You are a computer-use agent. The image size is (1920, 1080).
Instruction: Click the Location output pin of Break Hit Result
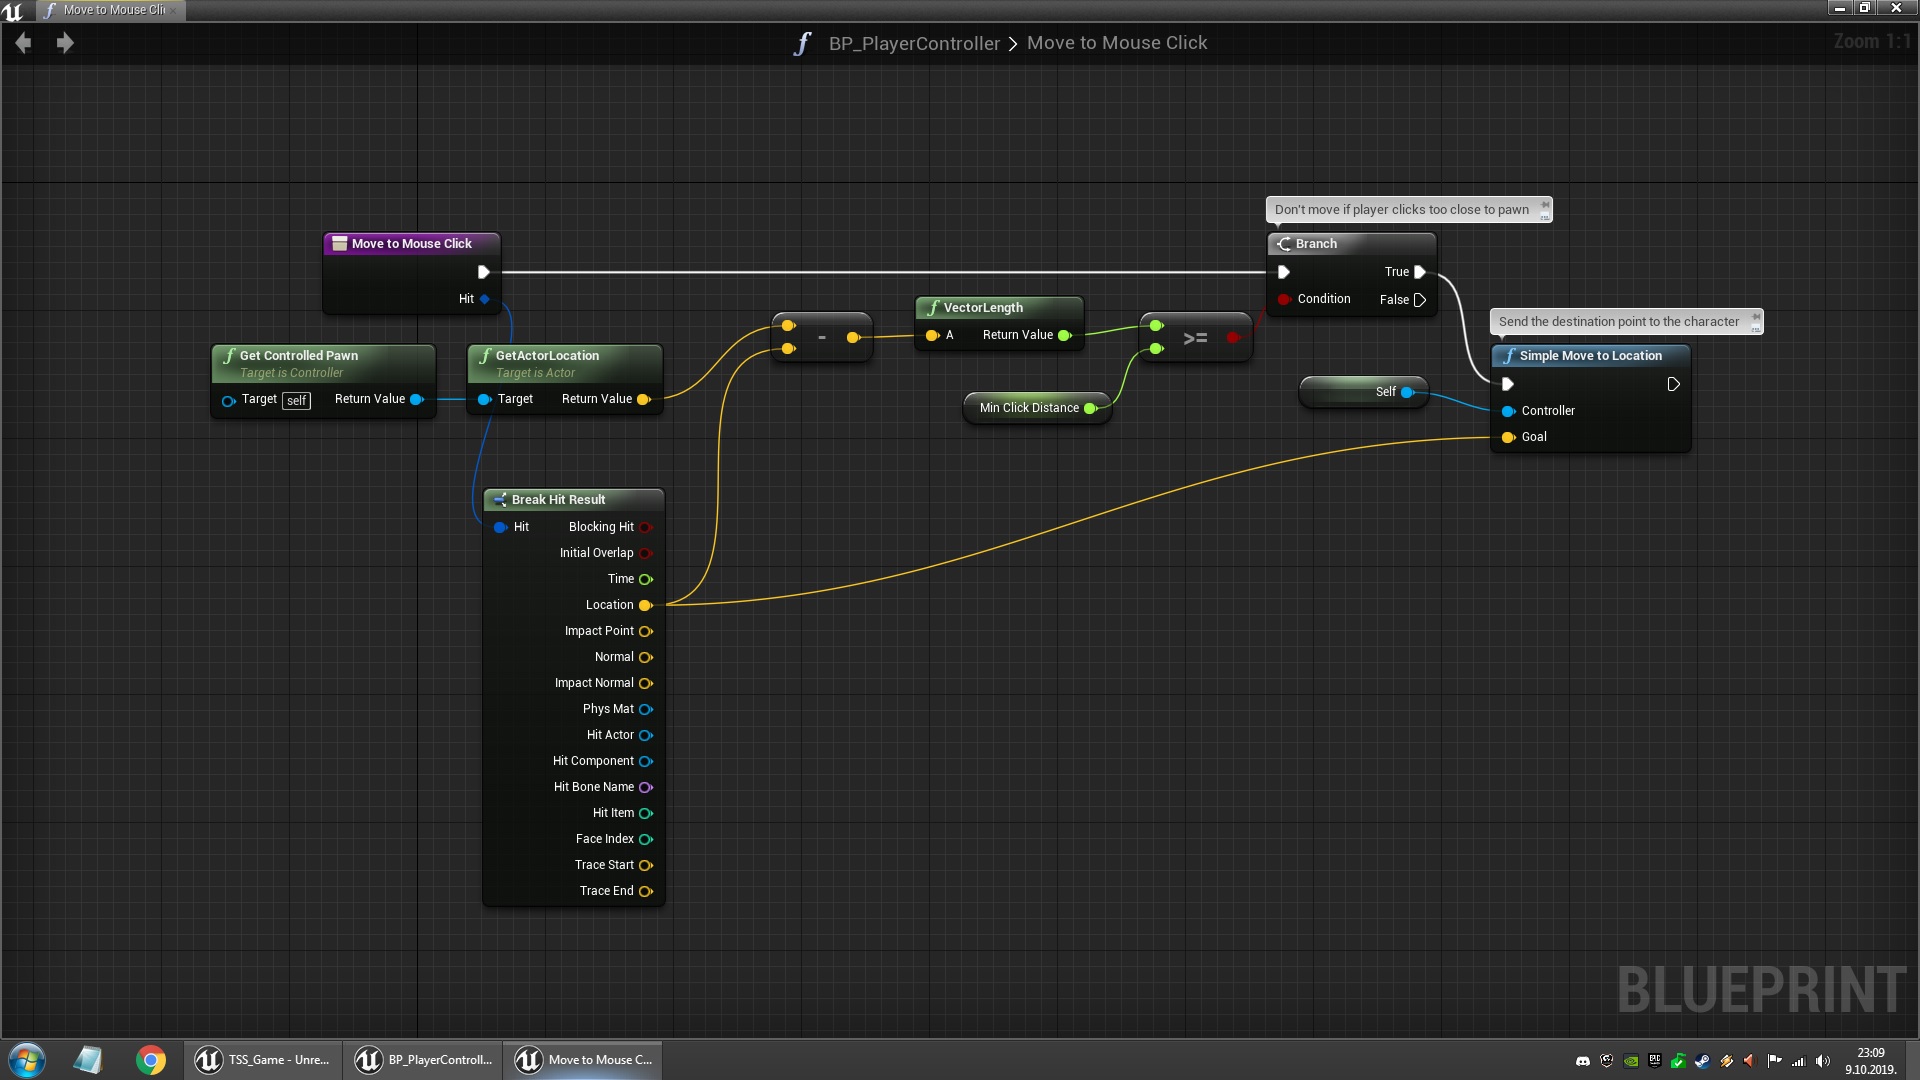[x=645, y=605]
